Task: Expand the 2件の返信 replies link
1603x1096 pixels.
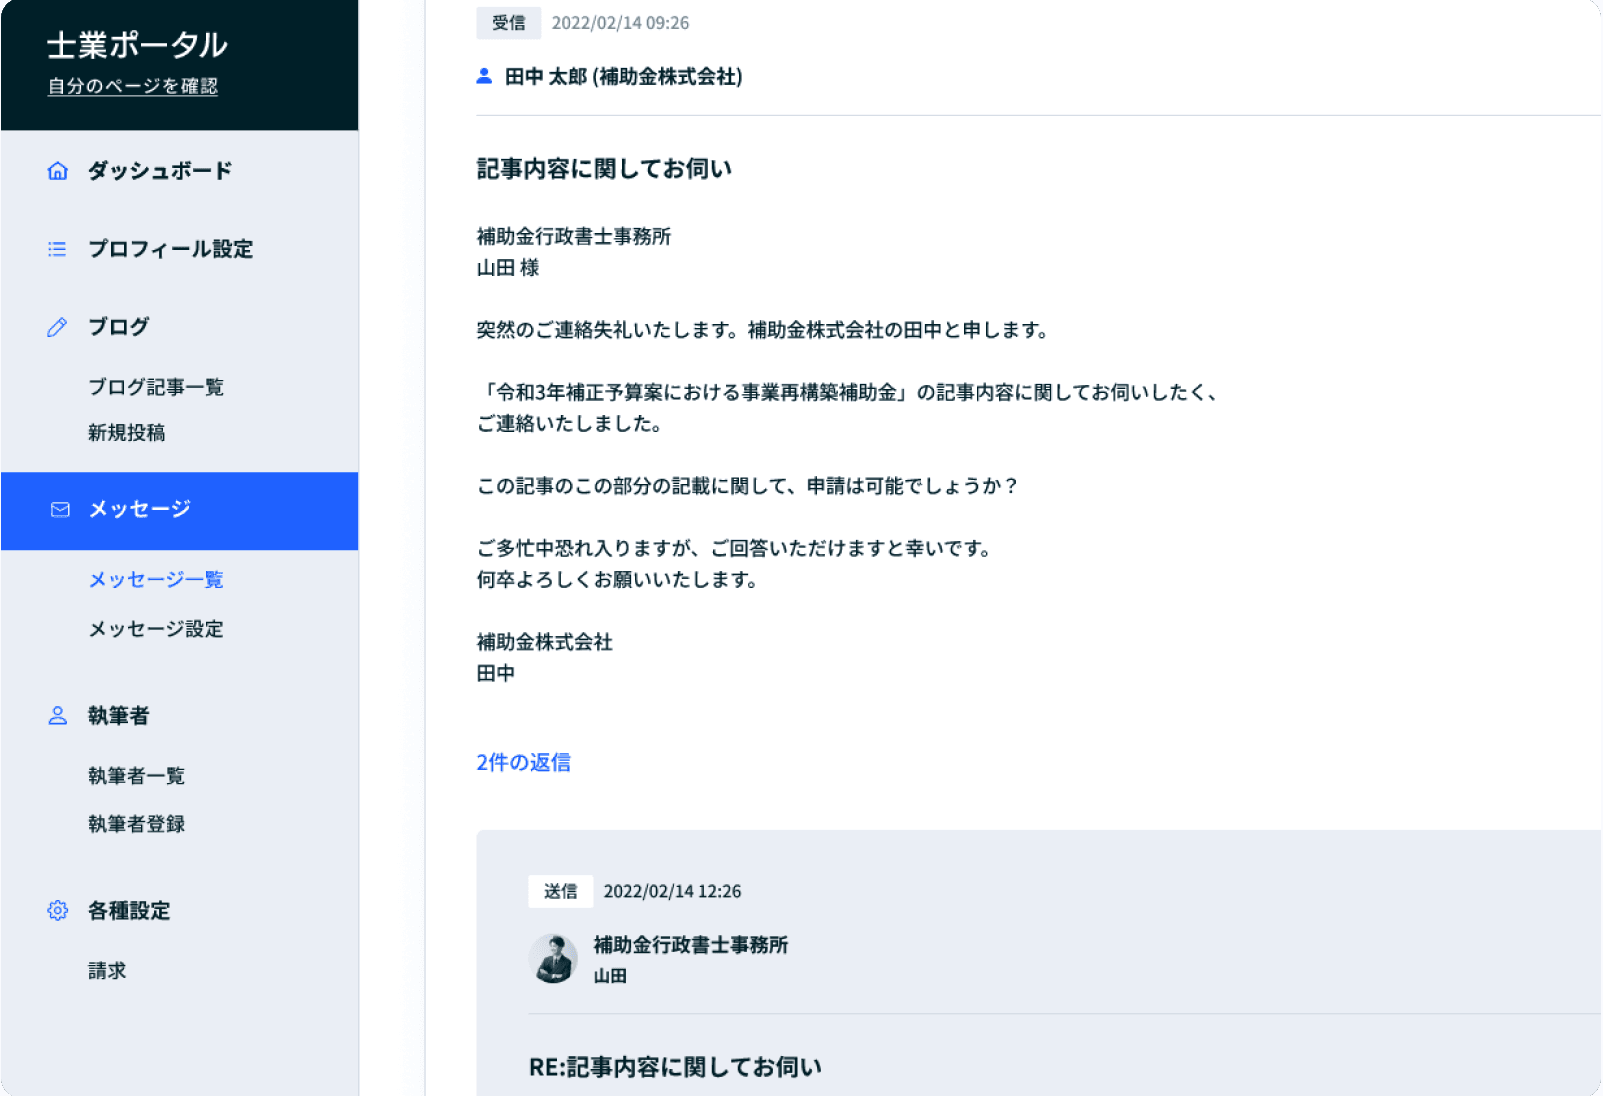Action: [523, 763]
